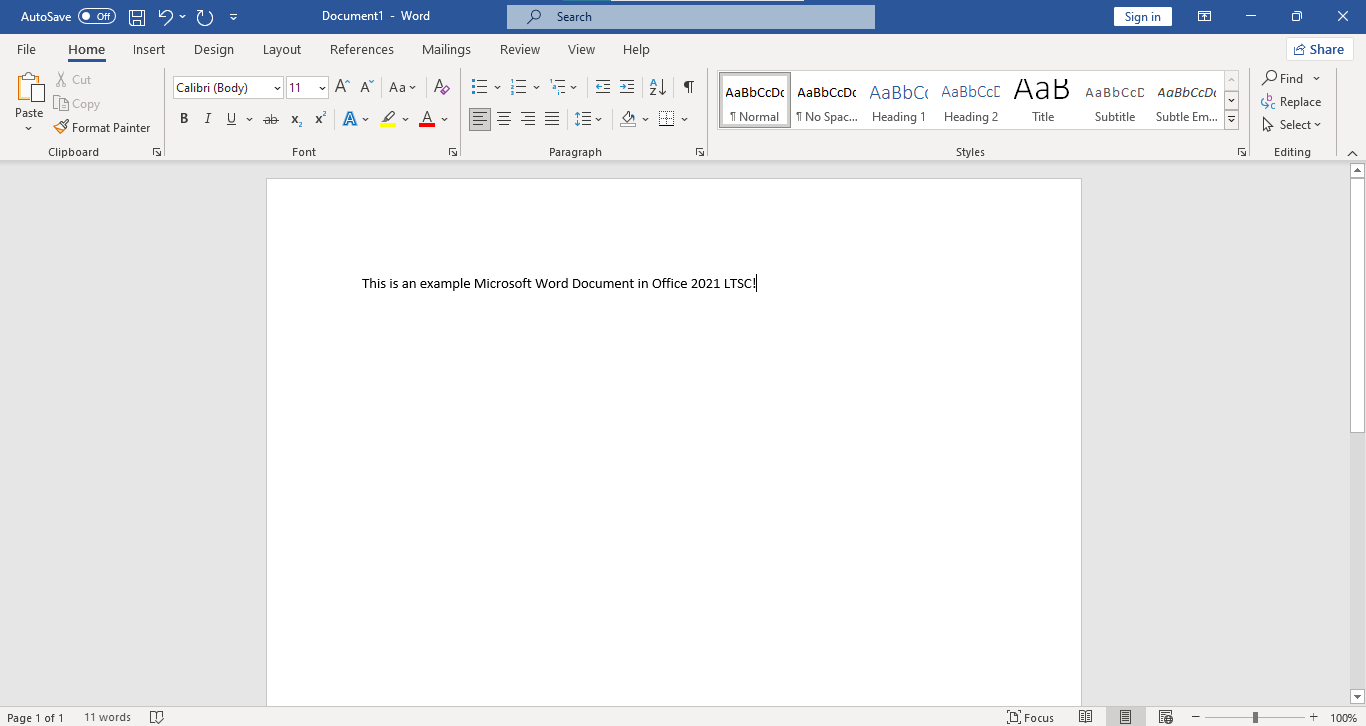The height and width of the screenshot is (726, 1366).
Task: Open Paragraph settings dialog launcher
Action: tap(699, 152)
